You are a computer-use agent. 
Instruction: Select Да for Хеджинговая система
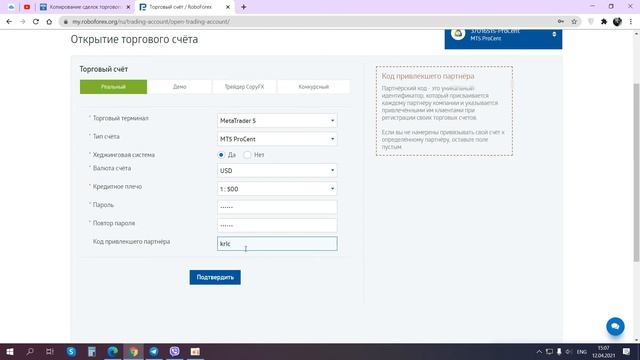[221, 155]
